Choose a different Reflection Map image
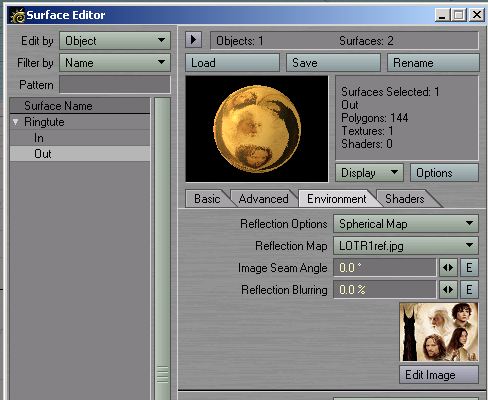 pyautogui.click(x=406, y=246)
